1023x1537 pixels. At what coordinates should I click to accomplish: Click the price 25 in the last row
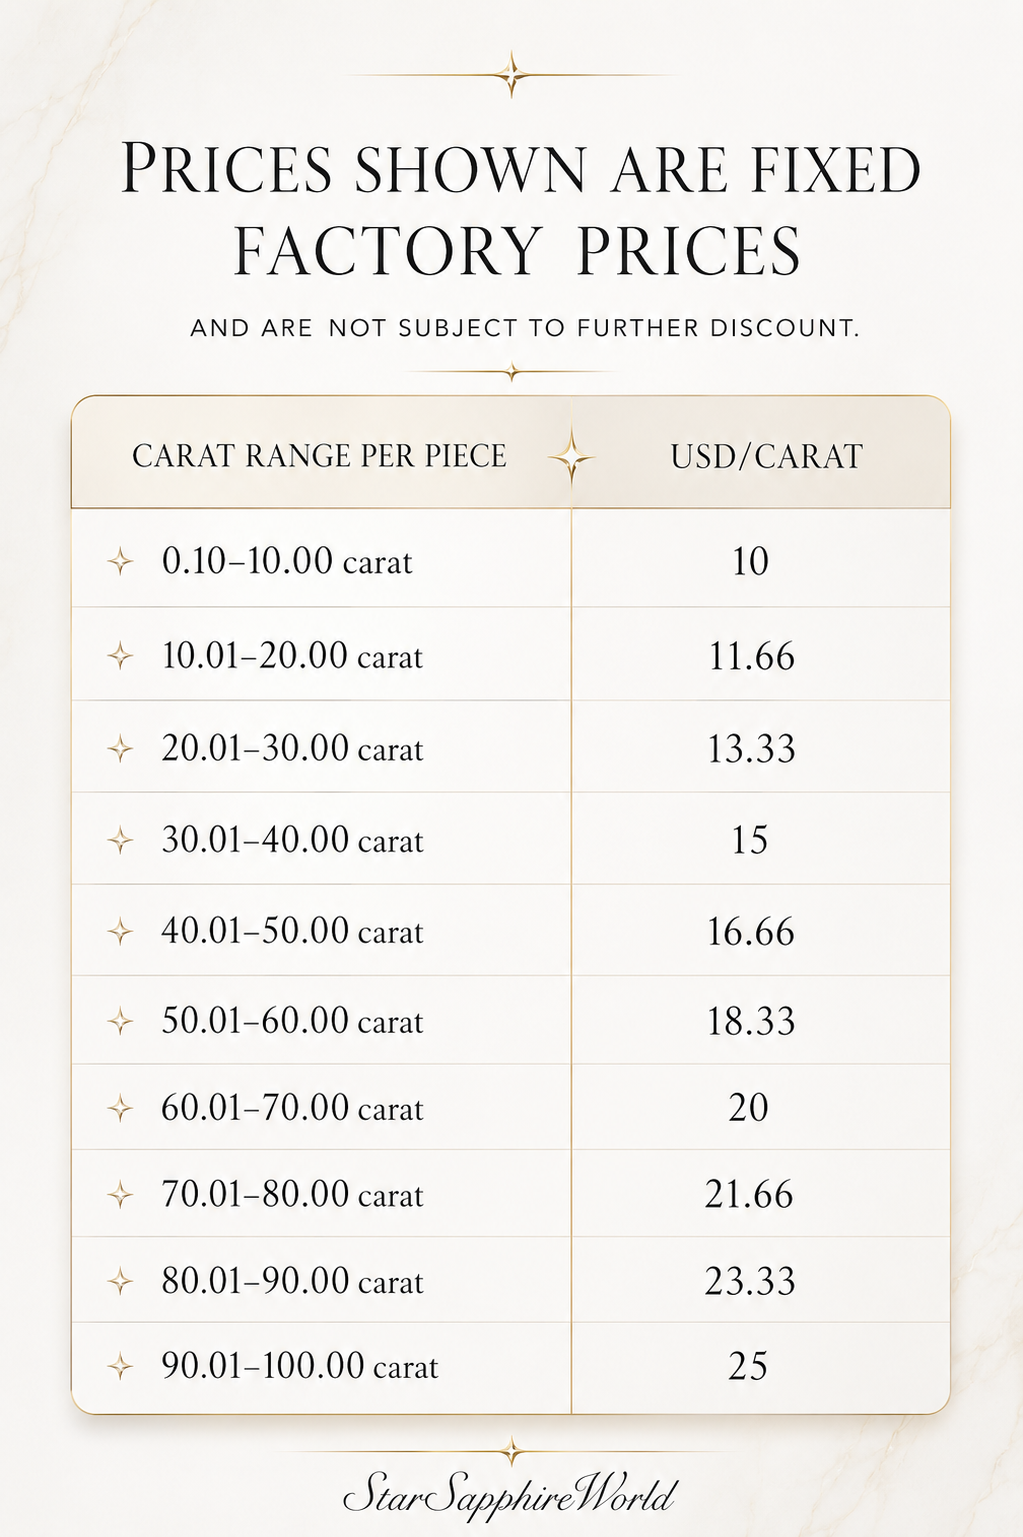point(748,1366)
